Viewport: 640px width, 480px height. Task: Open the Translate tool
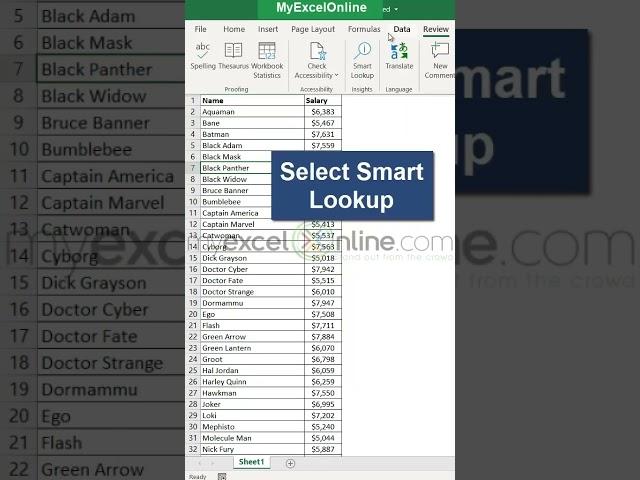(399, 56)
